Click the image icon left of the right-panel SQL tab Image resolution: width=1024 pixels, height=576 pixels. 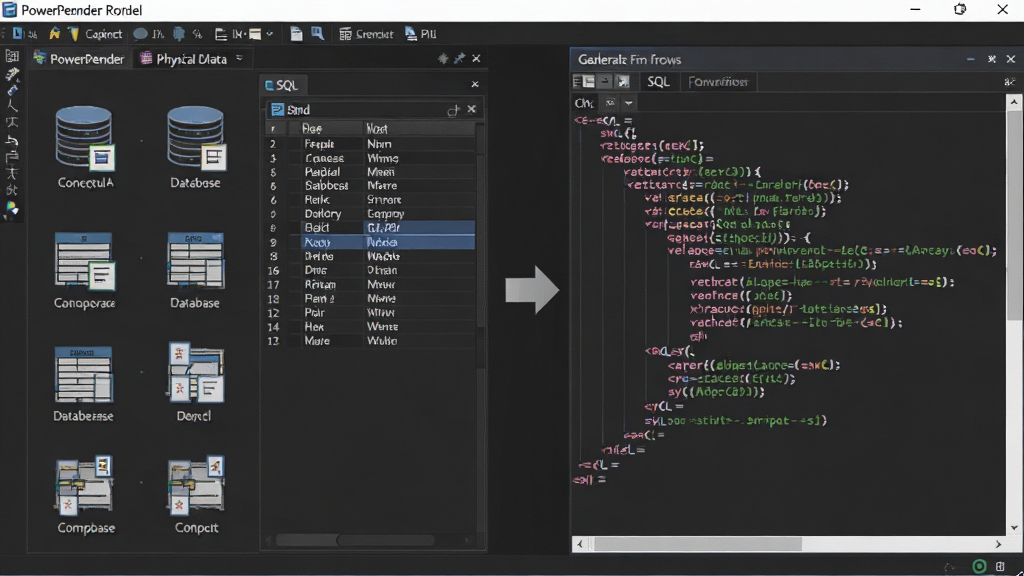point(623,82)
